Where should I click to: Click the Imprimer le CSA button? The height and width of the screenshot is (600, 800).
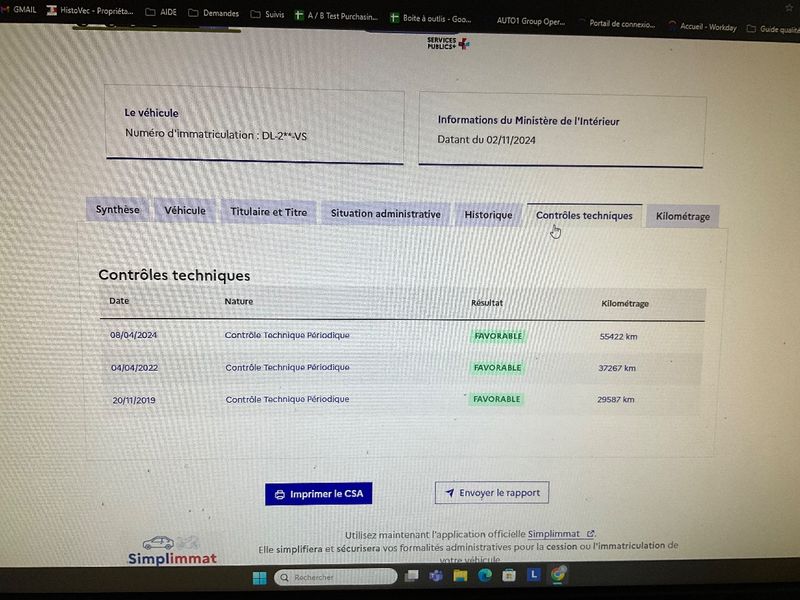click(x=318, y=494)
